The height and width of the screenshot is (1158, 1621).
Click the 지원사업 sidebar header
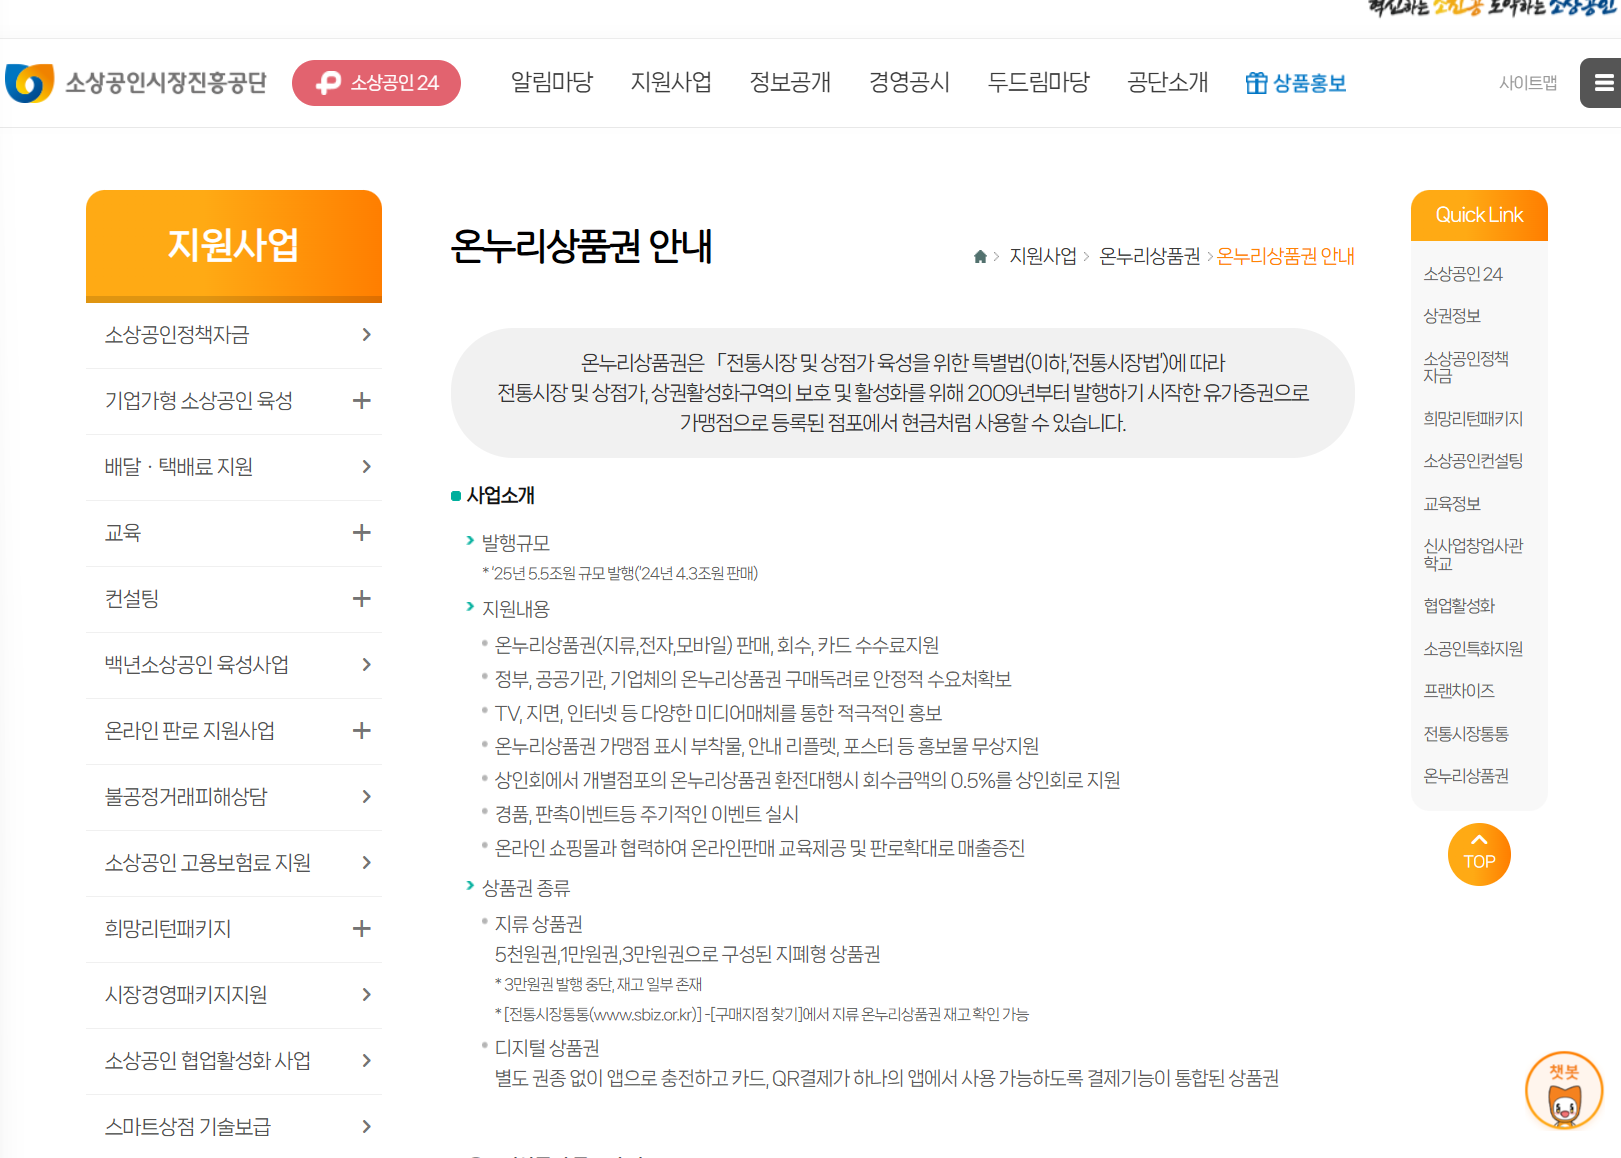(234, 246)
